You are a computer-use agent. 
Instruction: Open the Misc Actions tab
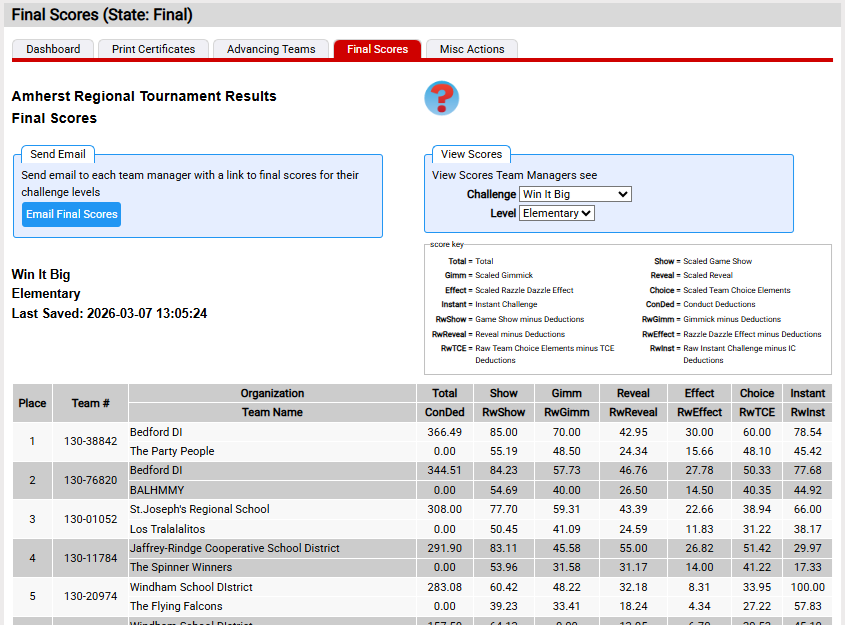472,49
